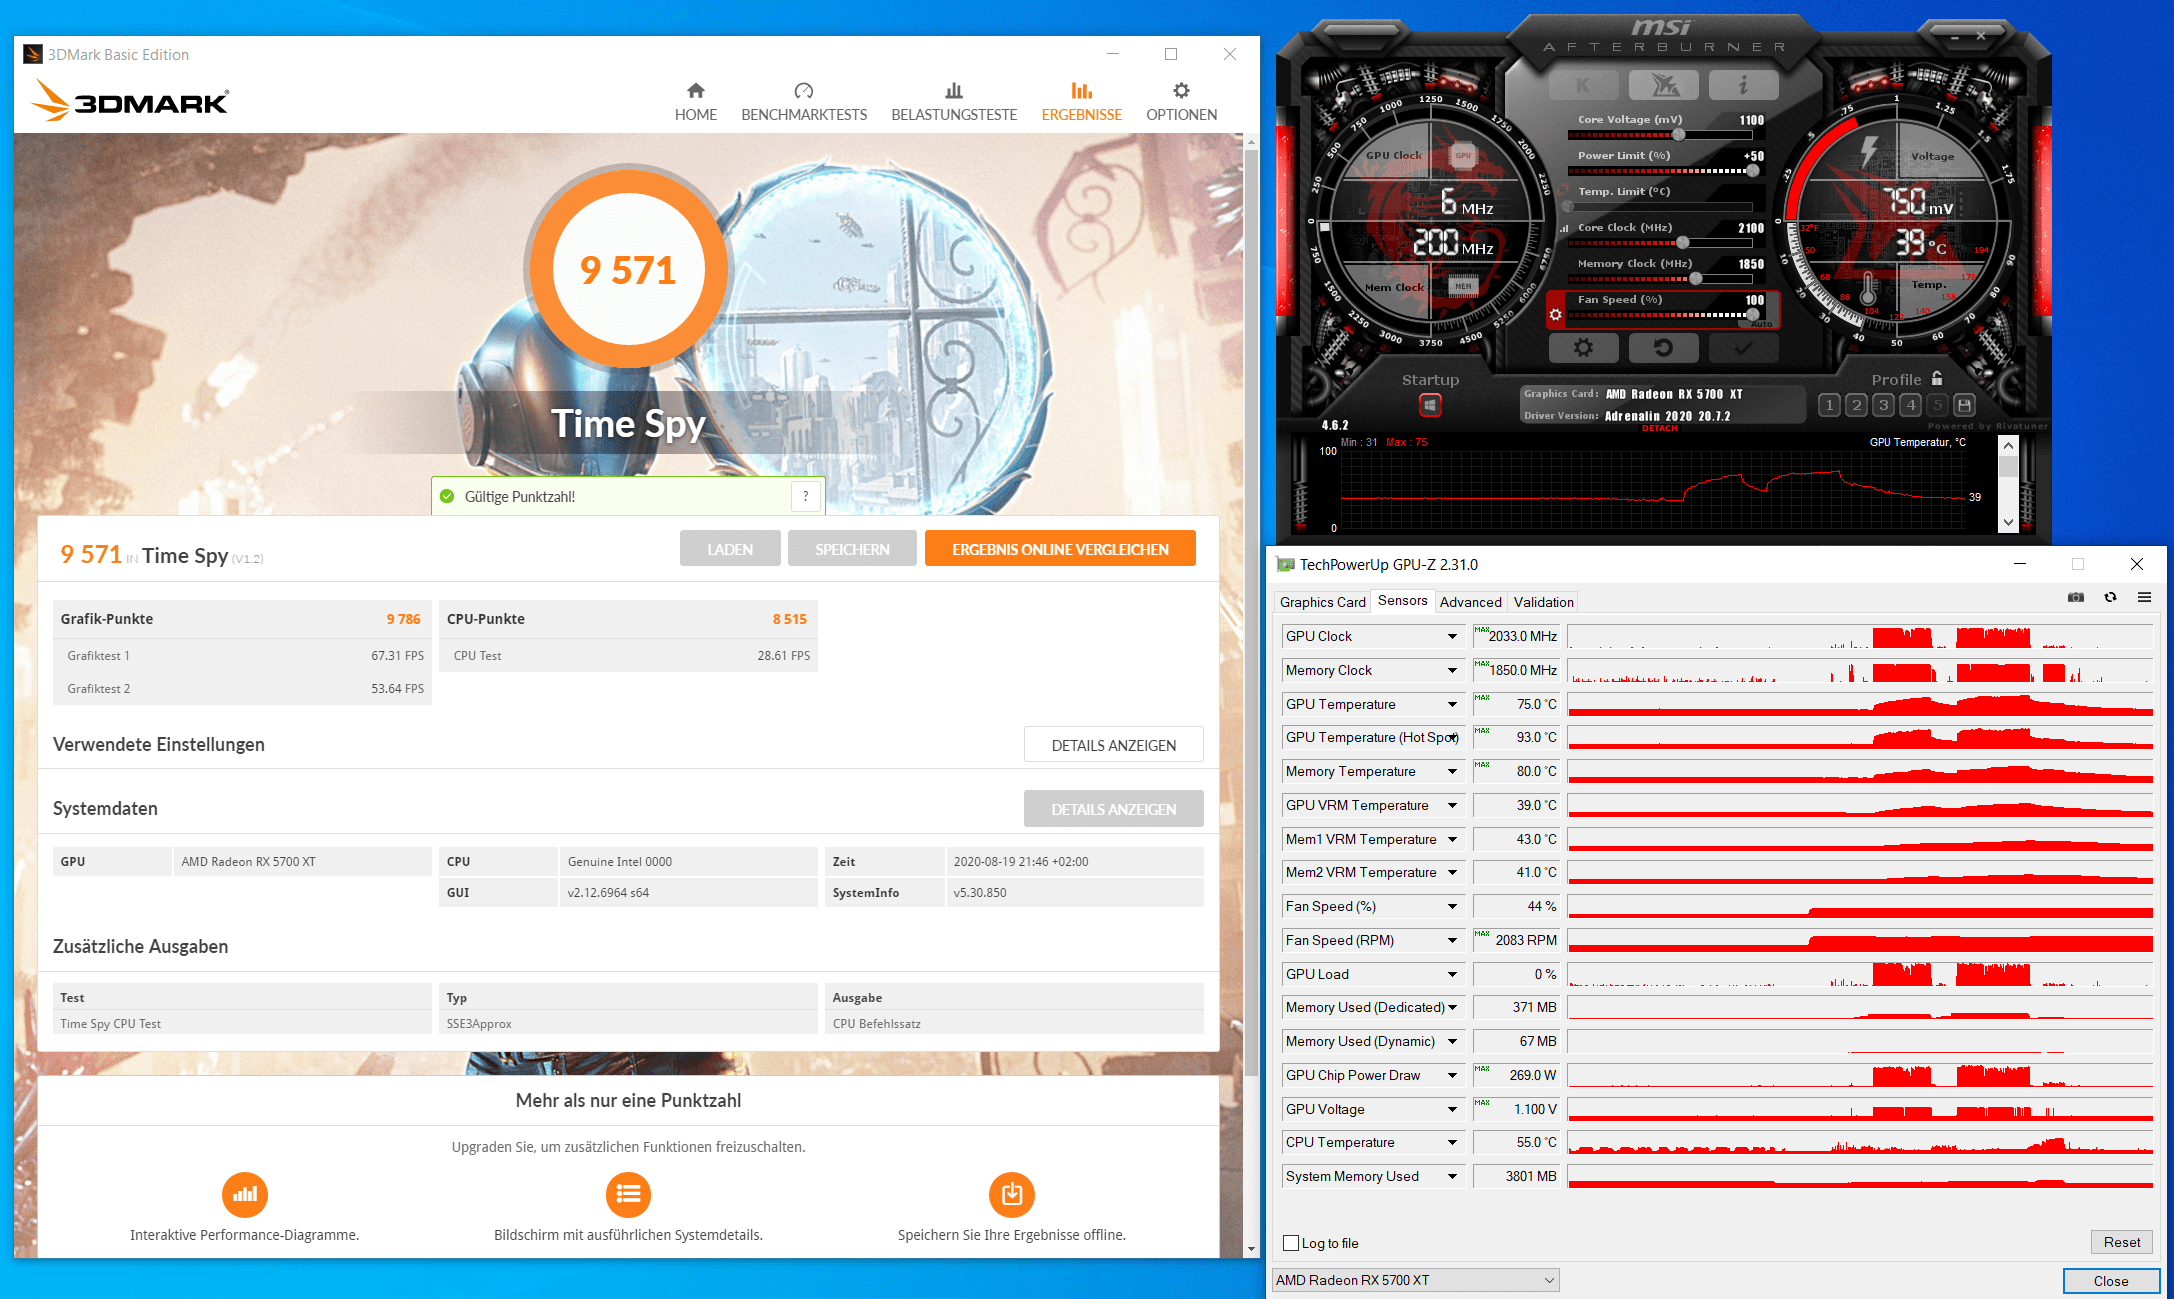This screenshot has width=2174, height=1299.
Task: Open the GPU Clock sensor dropdown in GPU-Z
Action: tap(1452, 637)
